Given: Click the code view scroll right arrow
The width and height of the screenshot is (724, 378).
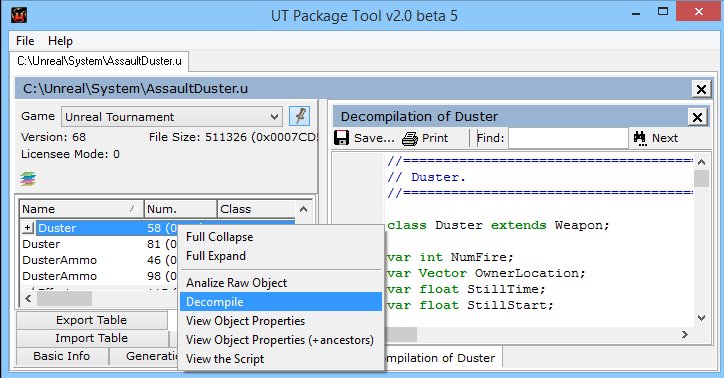Looking at the screenshot, I should click(x=685, y=334).
